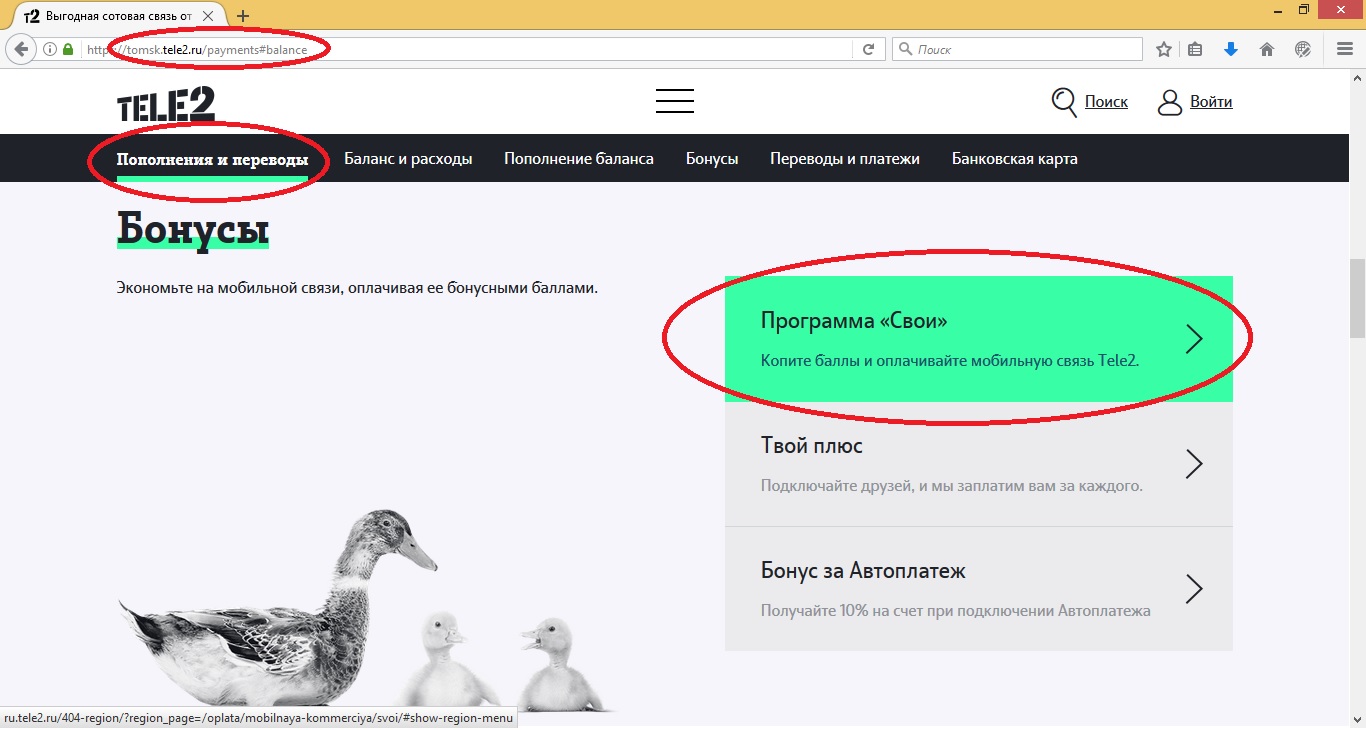This screenshot has width=1366, height=730.
Task: Open the downloads arrow icon
Action: tap(1231, 49)
